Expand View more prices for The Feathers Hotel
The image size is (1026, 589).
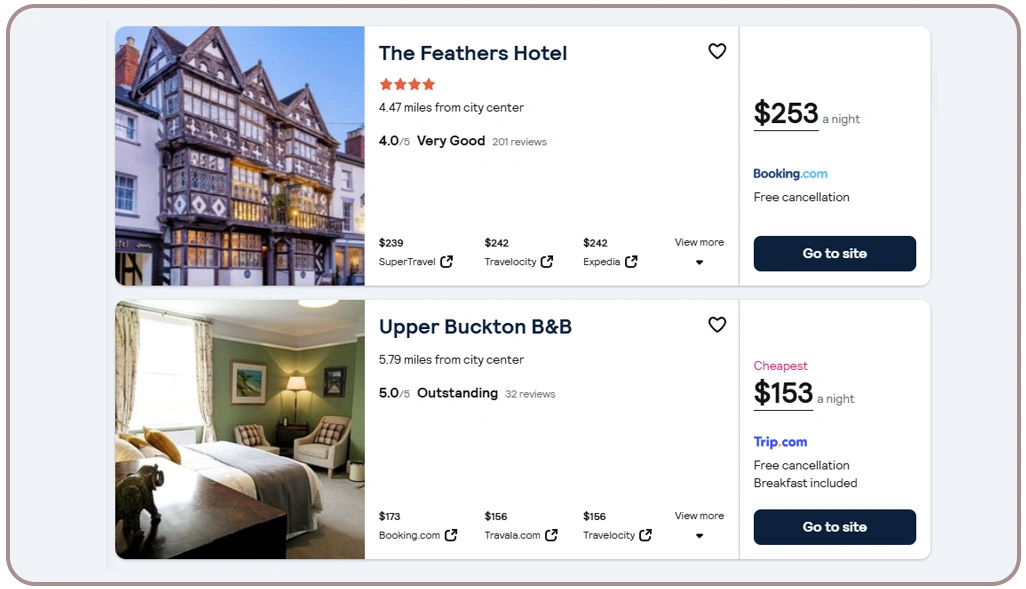[x=699, y=252]
